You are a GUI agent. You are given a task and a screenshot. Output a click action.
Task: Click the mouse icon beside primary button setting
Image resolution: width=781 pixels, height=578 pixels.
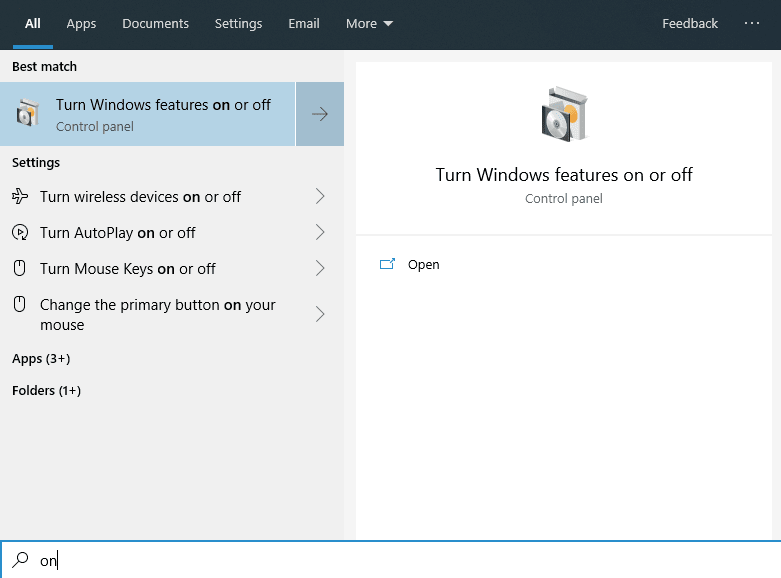click(19, 304)
